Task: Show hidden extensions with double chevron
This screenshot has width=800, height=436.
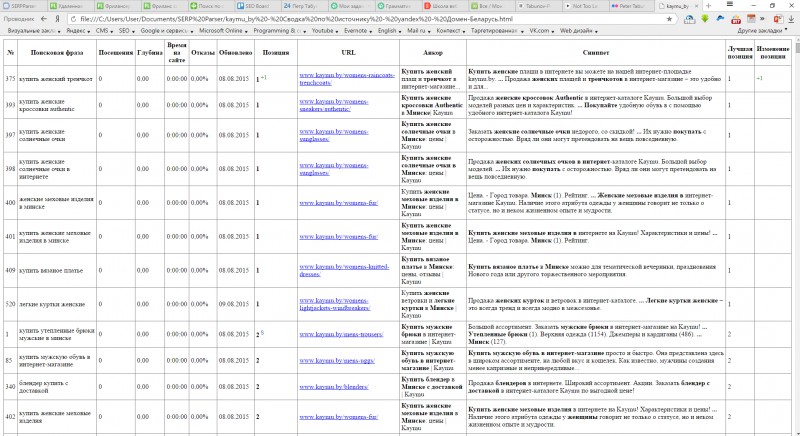Action: click(762, 19)
